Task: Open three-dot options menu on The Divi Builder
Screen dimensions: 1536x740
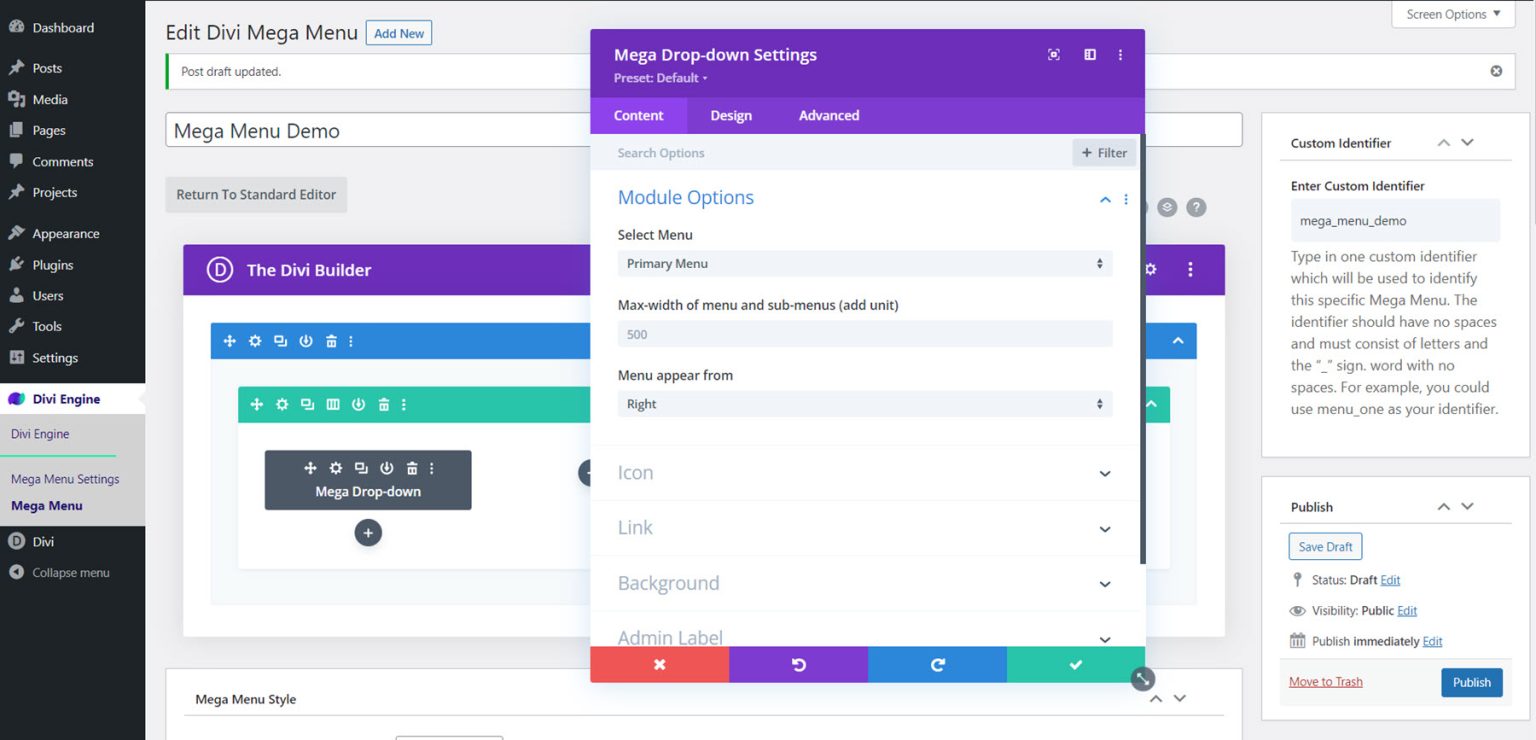Action: 1189,269
